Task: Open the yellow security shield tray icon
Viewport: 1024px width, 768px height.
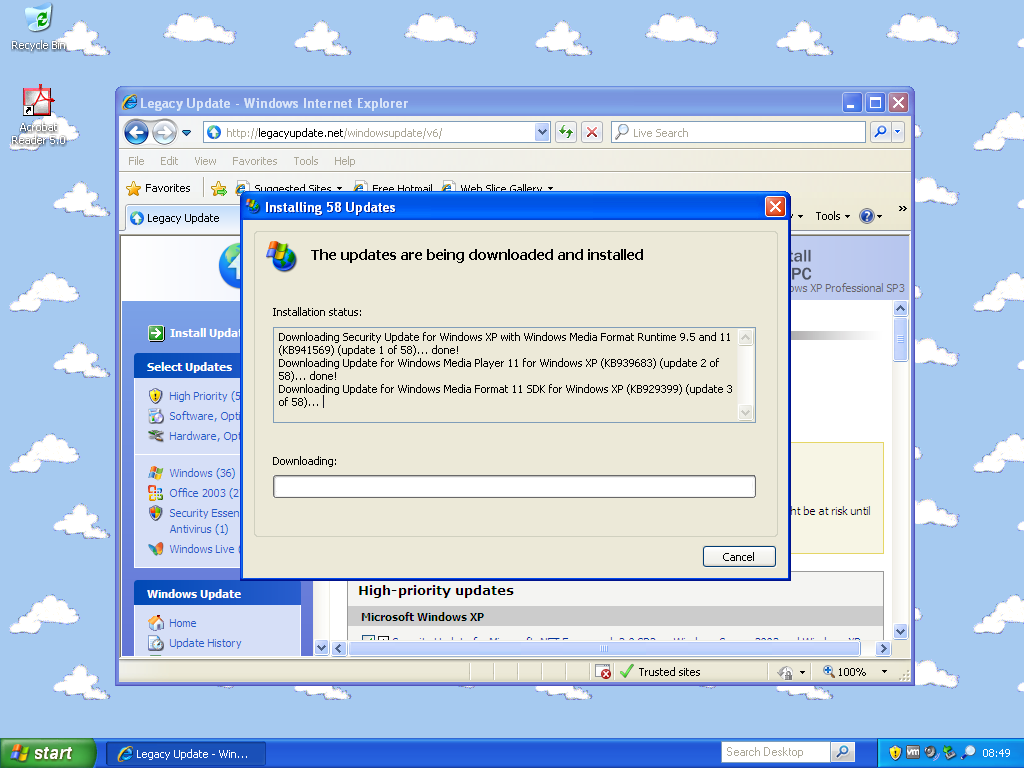Action: point(895,753)
